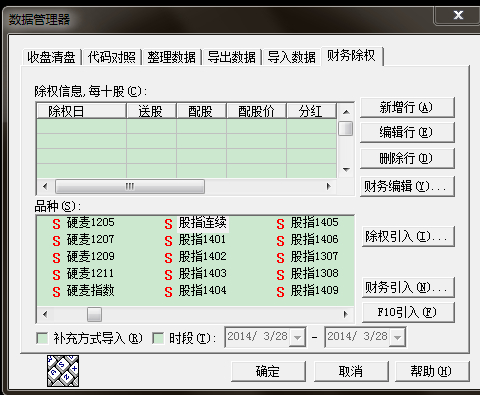Click the red S icon beside 股指1403

[168, 275]
